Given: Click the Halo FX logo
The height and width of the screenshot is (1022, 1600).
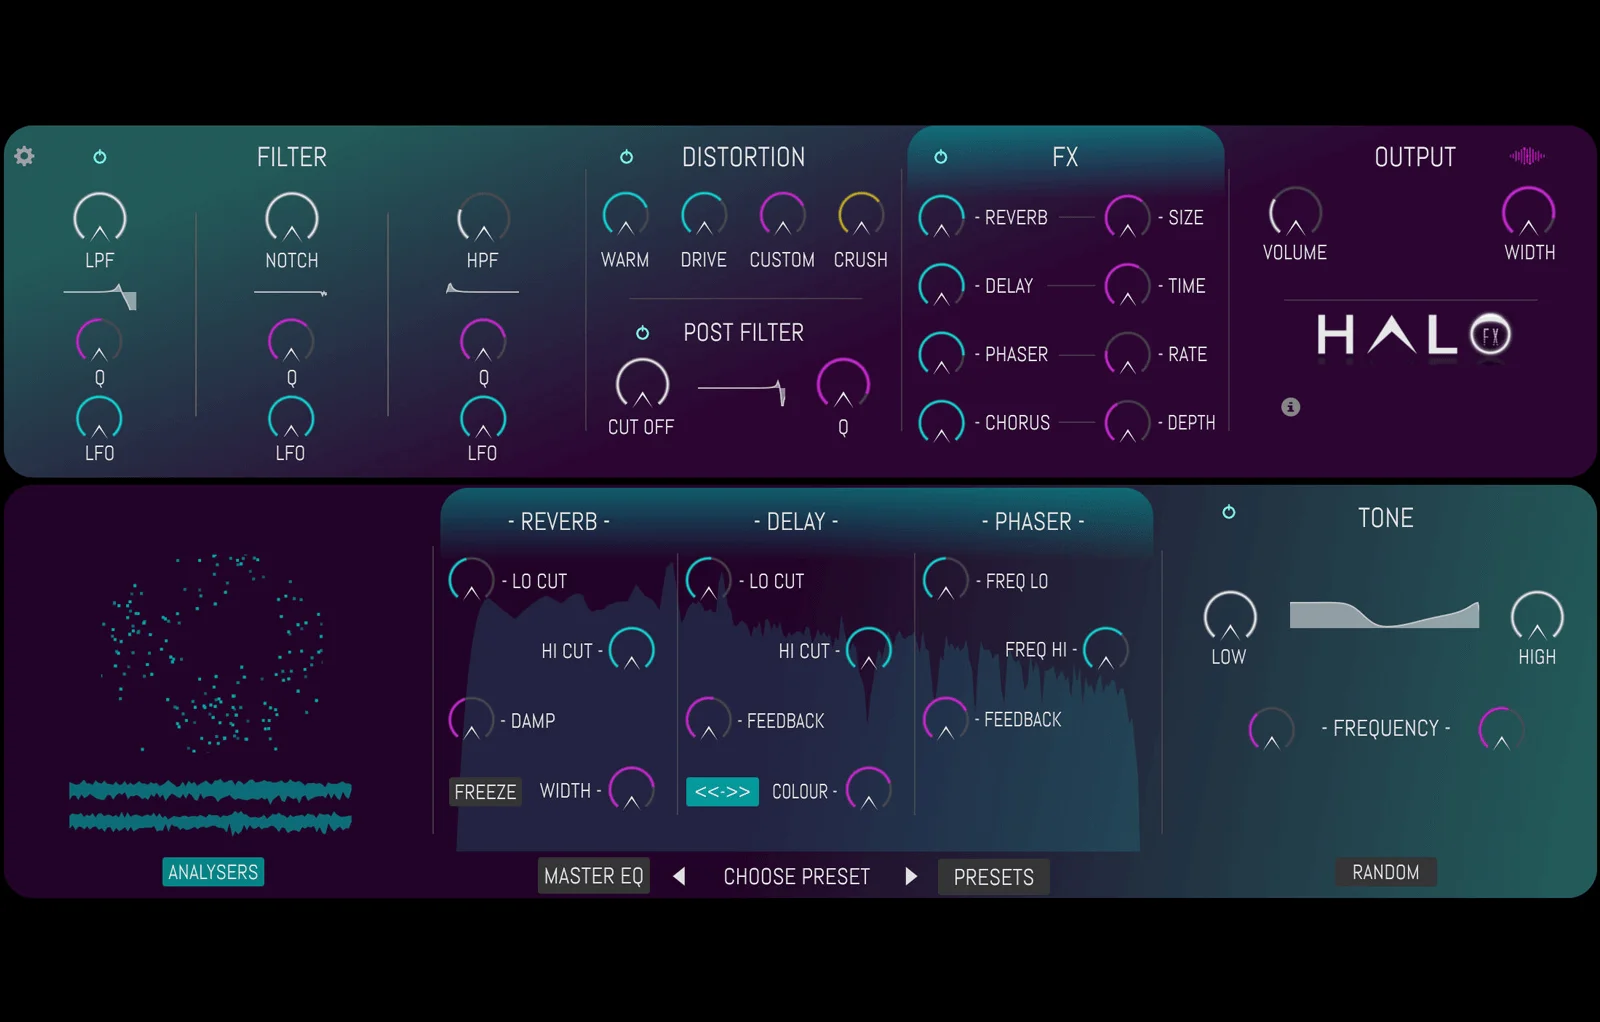Looking at the screenshot, I should (1413, 335).
